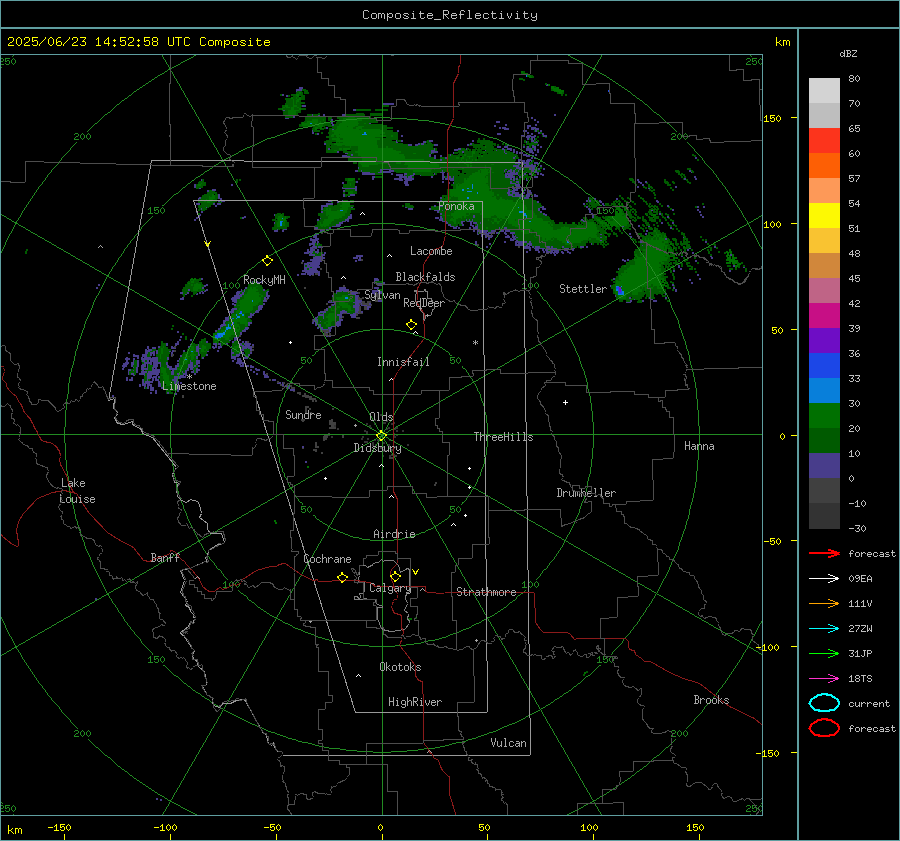Click the Ponoka city label
The height and width of the screenshot is (841, 900).
456,206
